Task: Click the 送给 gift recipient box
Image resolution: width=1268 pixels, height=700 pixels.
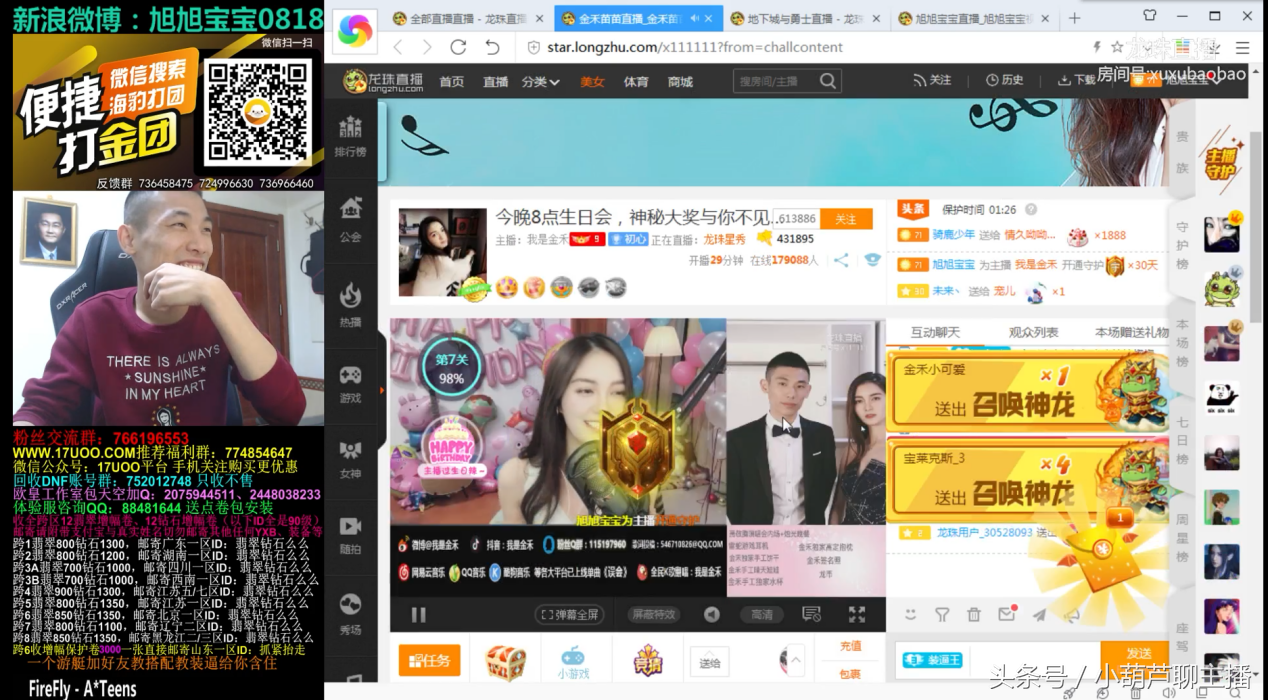Action: (x=709, y=662)
